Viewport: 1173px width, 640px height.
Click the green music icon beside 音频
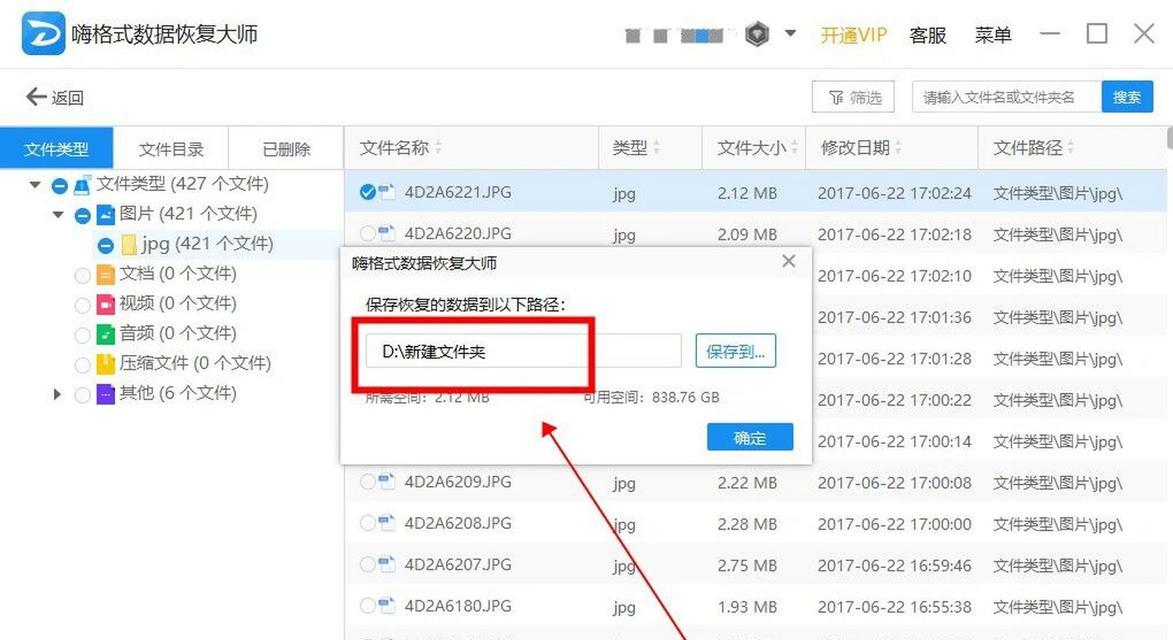(105, 334)
